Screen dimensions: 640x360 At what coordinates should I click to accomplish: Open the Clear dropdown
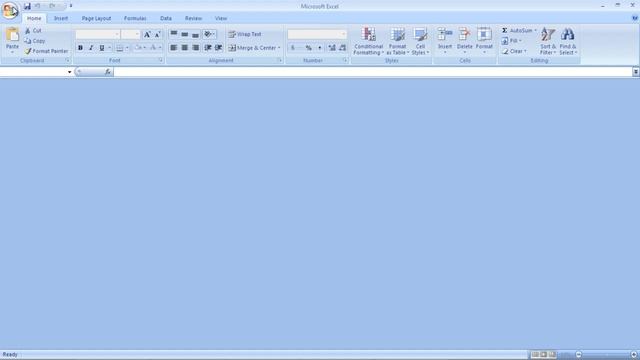pos(514,51)
